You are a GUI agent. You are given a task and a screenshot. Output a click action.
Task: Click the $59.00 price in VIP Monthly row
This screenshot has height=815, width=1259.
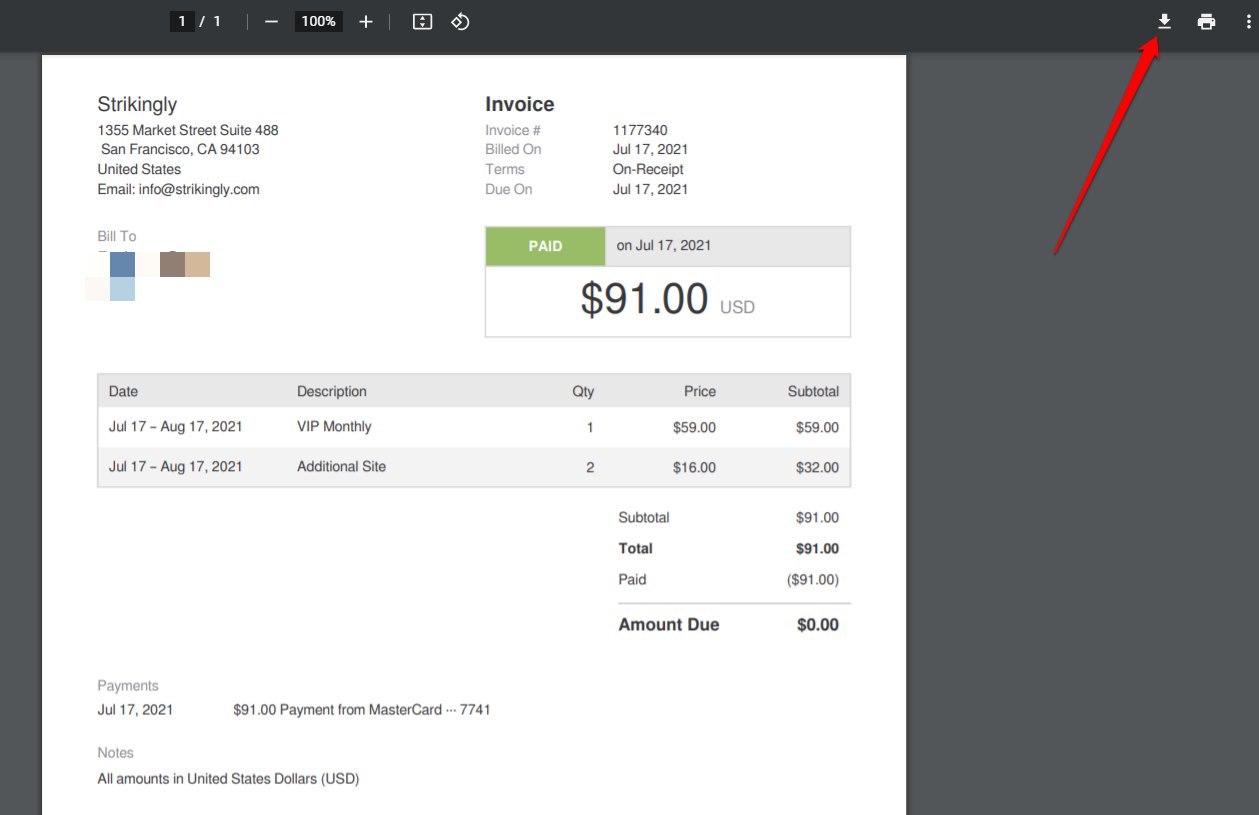pyautogui.click(x=694, y=427)
